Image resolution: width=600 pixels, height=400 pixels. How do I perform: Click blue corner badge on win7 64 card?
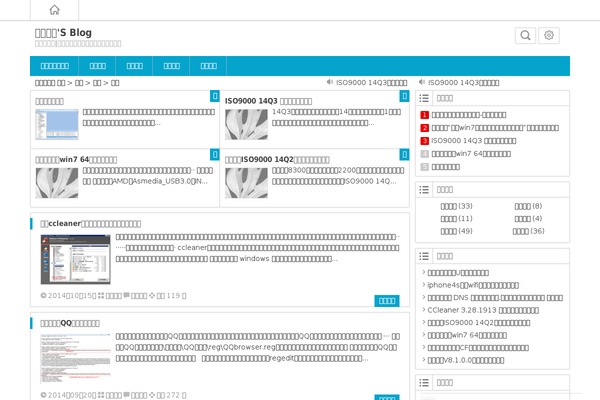(215, 155)
